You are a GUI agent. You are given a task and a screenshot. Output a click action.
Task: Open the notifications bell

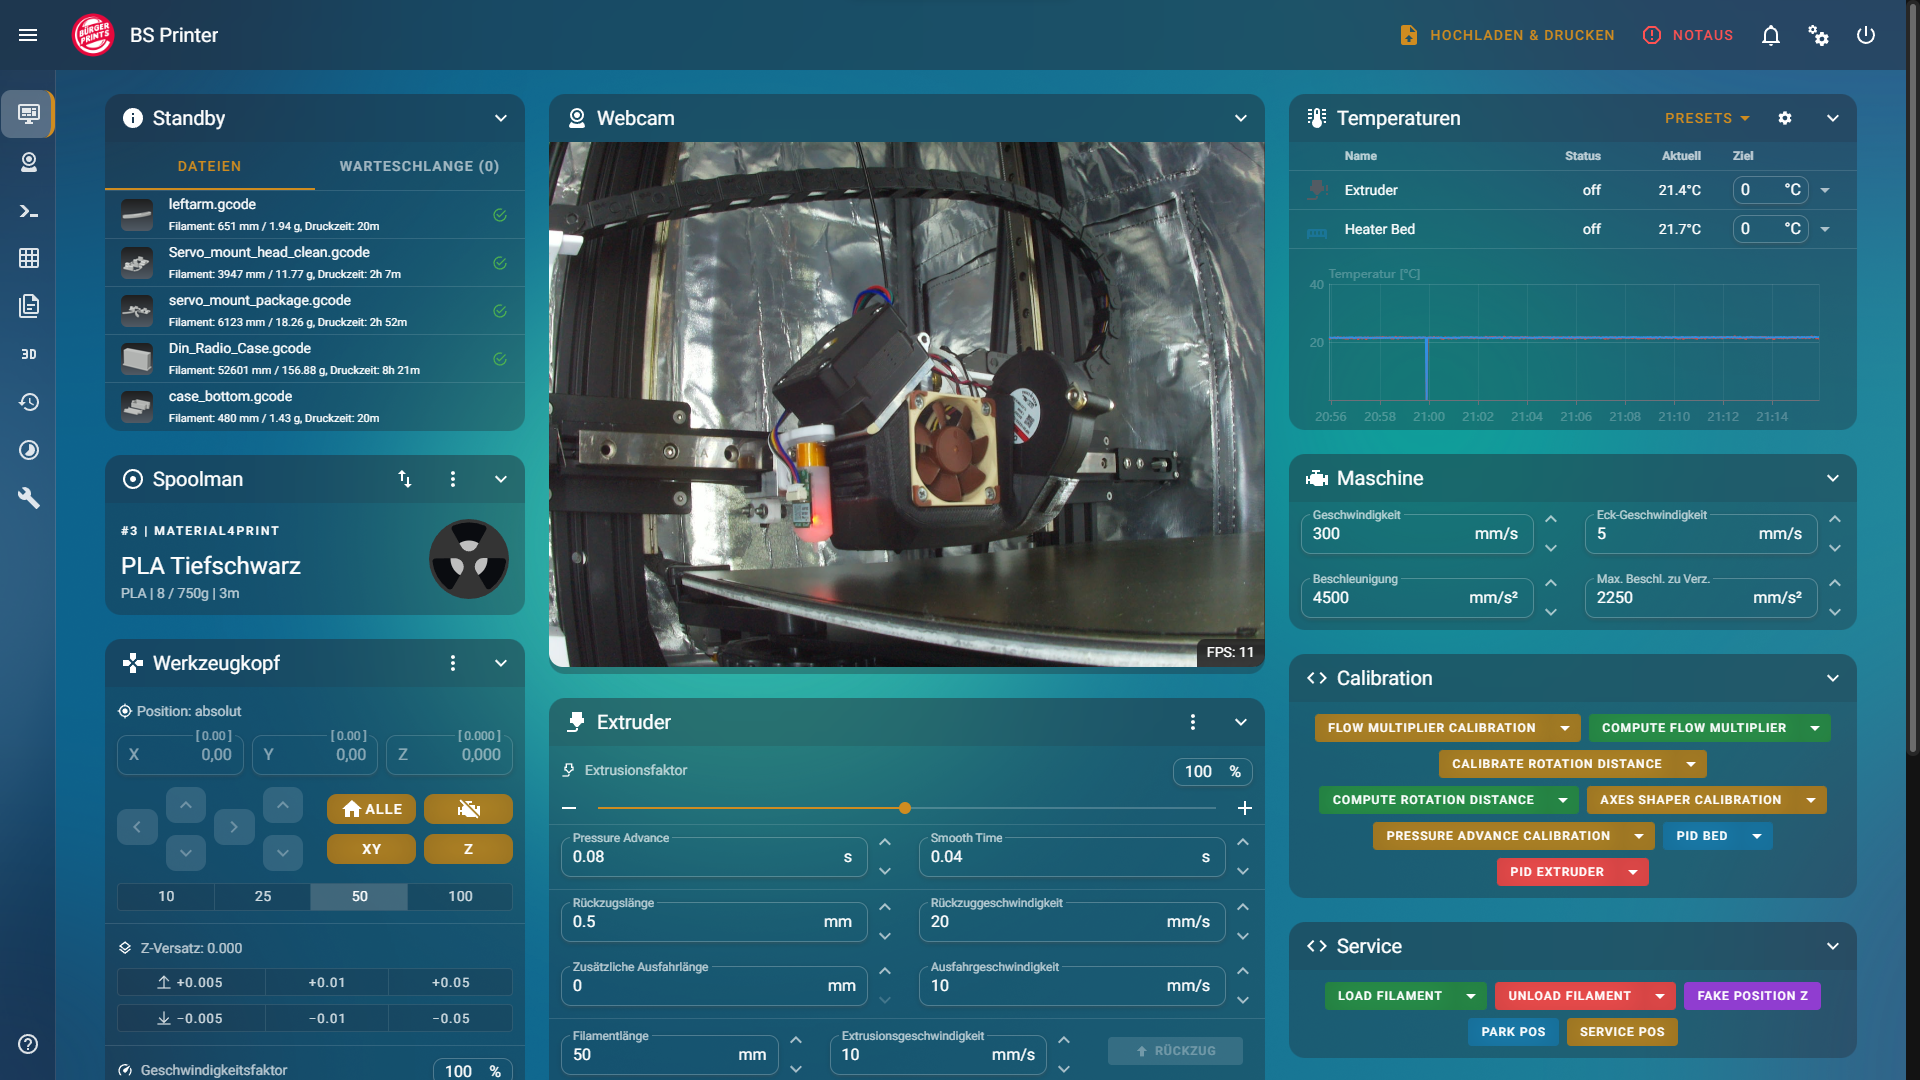coord(1770,35)
